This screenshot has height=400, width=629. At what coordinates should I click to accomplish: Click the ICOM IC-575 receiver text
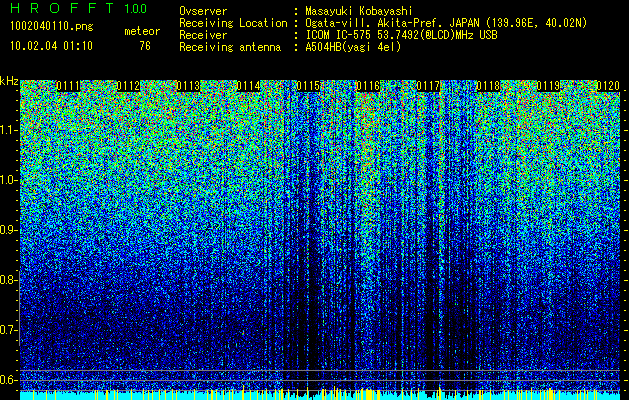tap(402, 35)
